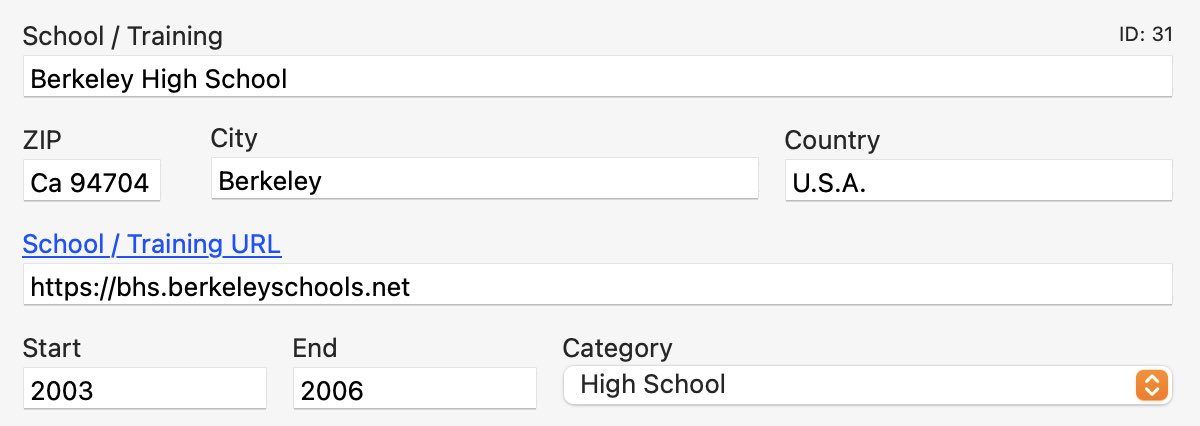Click the ID: 31 record label

tap(1145, 34)
